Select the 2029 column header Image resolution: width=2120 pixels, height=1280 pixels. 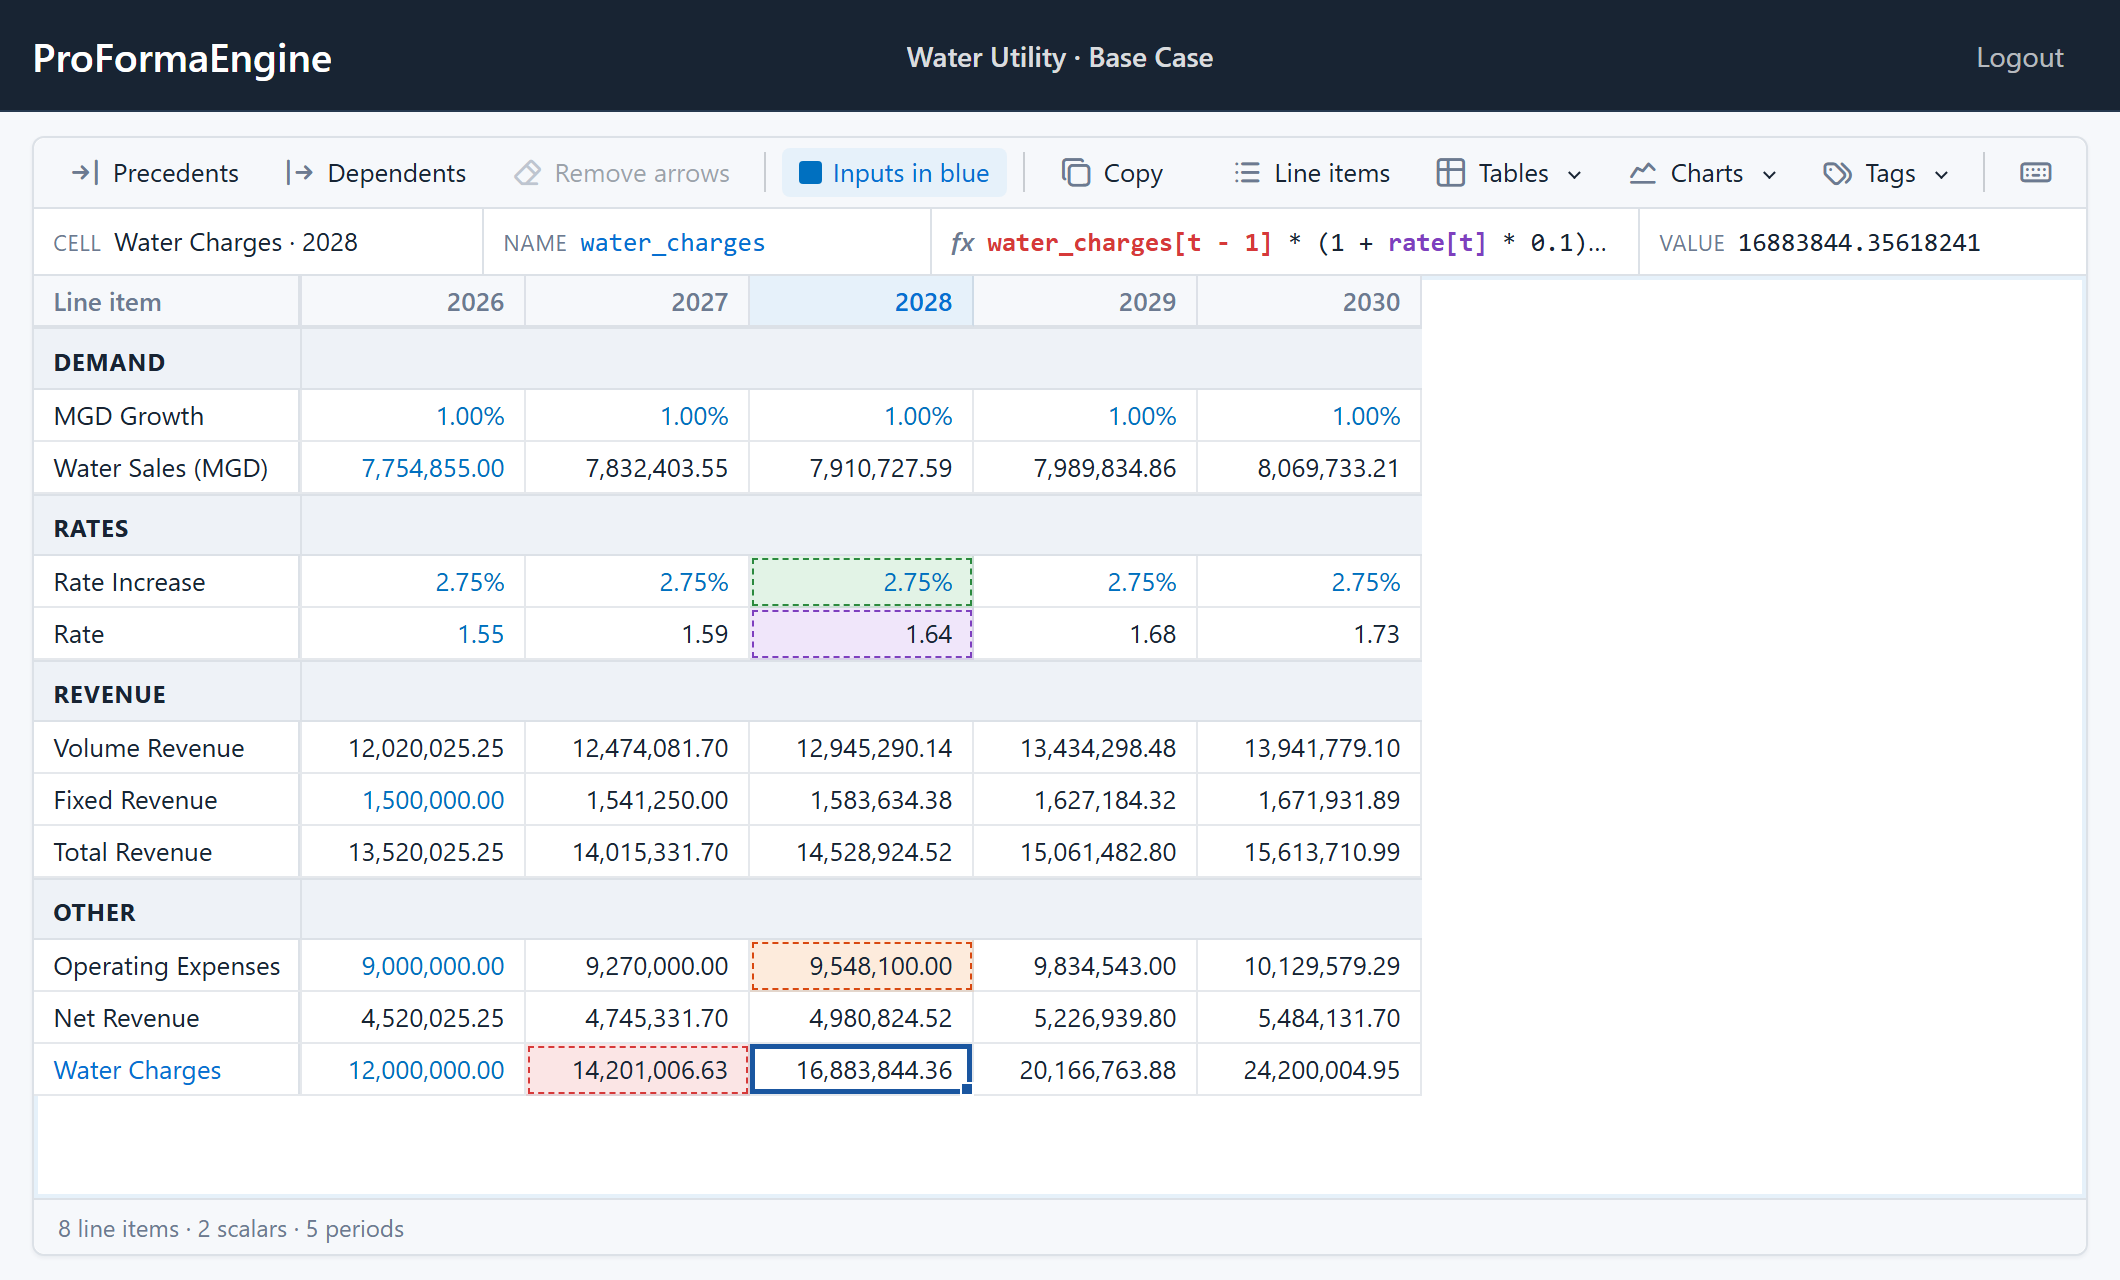(x=1085, y=302)
